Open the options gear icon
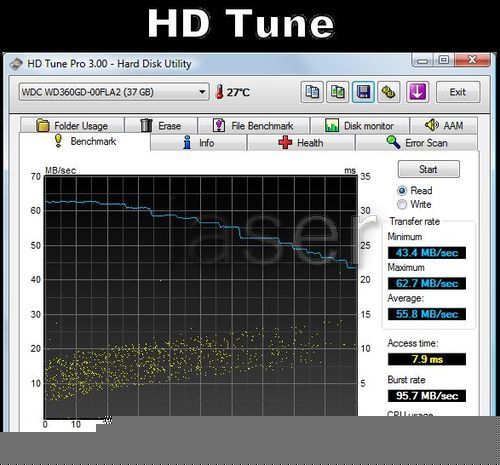The height and width of the screenshot is (465, 500). tap(388, 92)
